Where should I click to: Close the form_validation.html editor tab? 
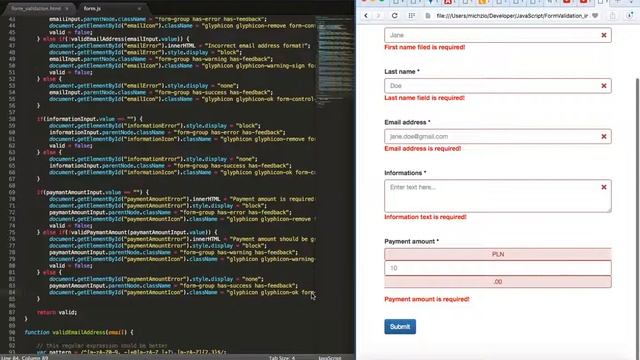pos(67,8)
